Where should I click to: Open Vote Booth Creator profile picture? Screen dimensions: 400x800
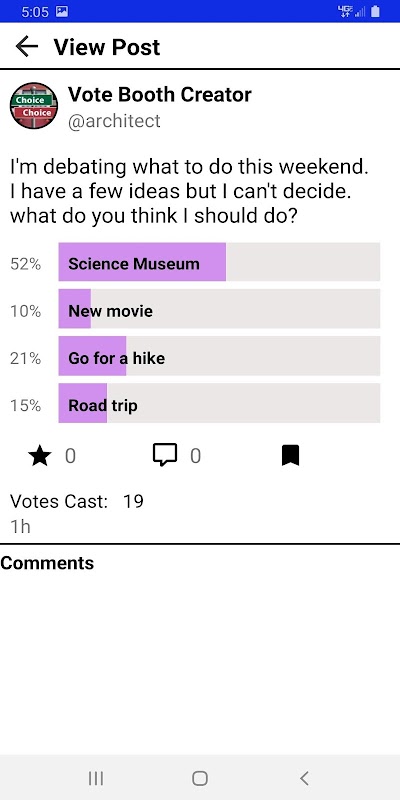click(34, 106)
